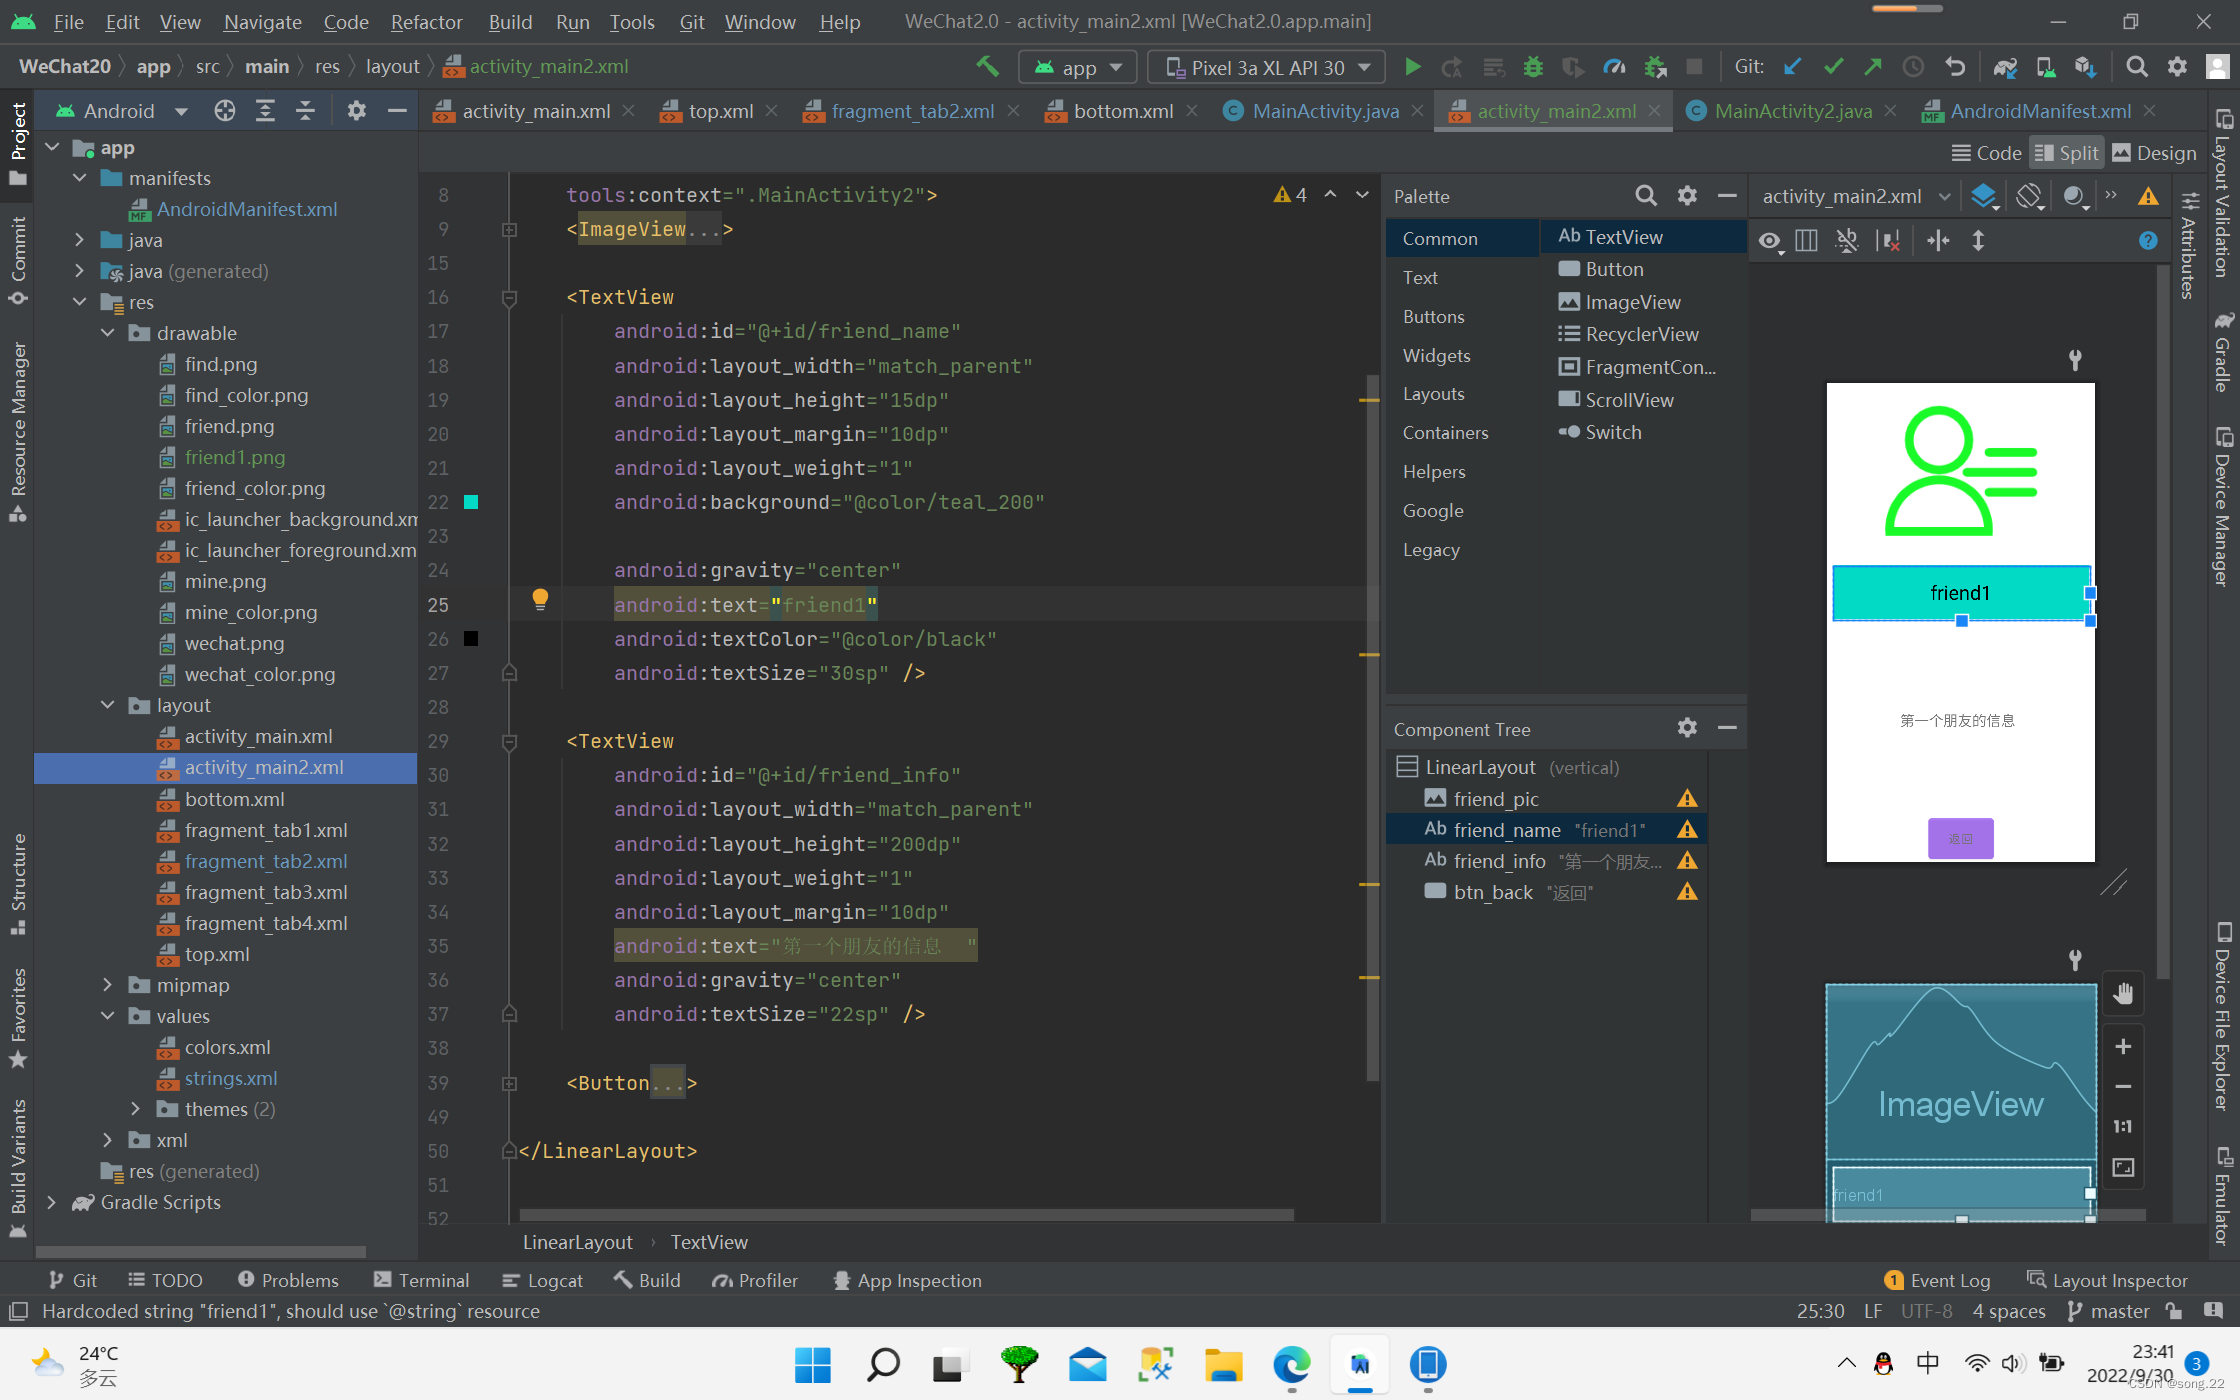Open the Android project view dropdown

[x=121, y=111]
